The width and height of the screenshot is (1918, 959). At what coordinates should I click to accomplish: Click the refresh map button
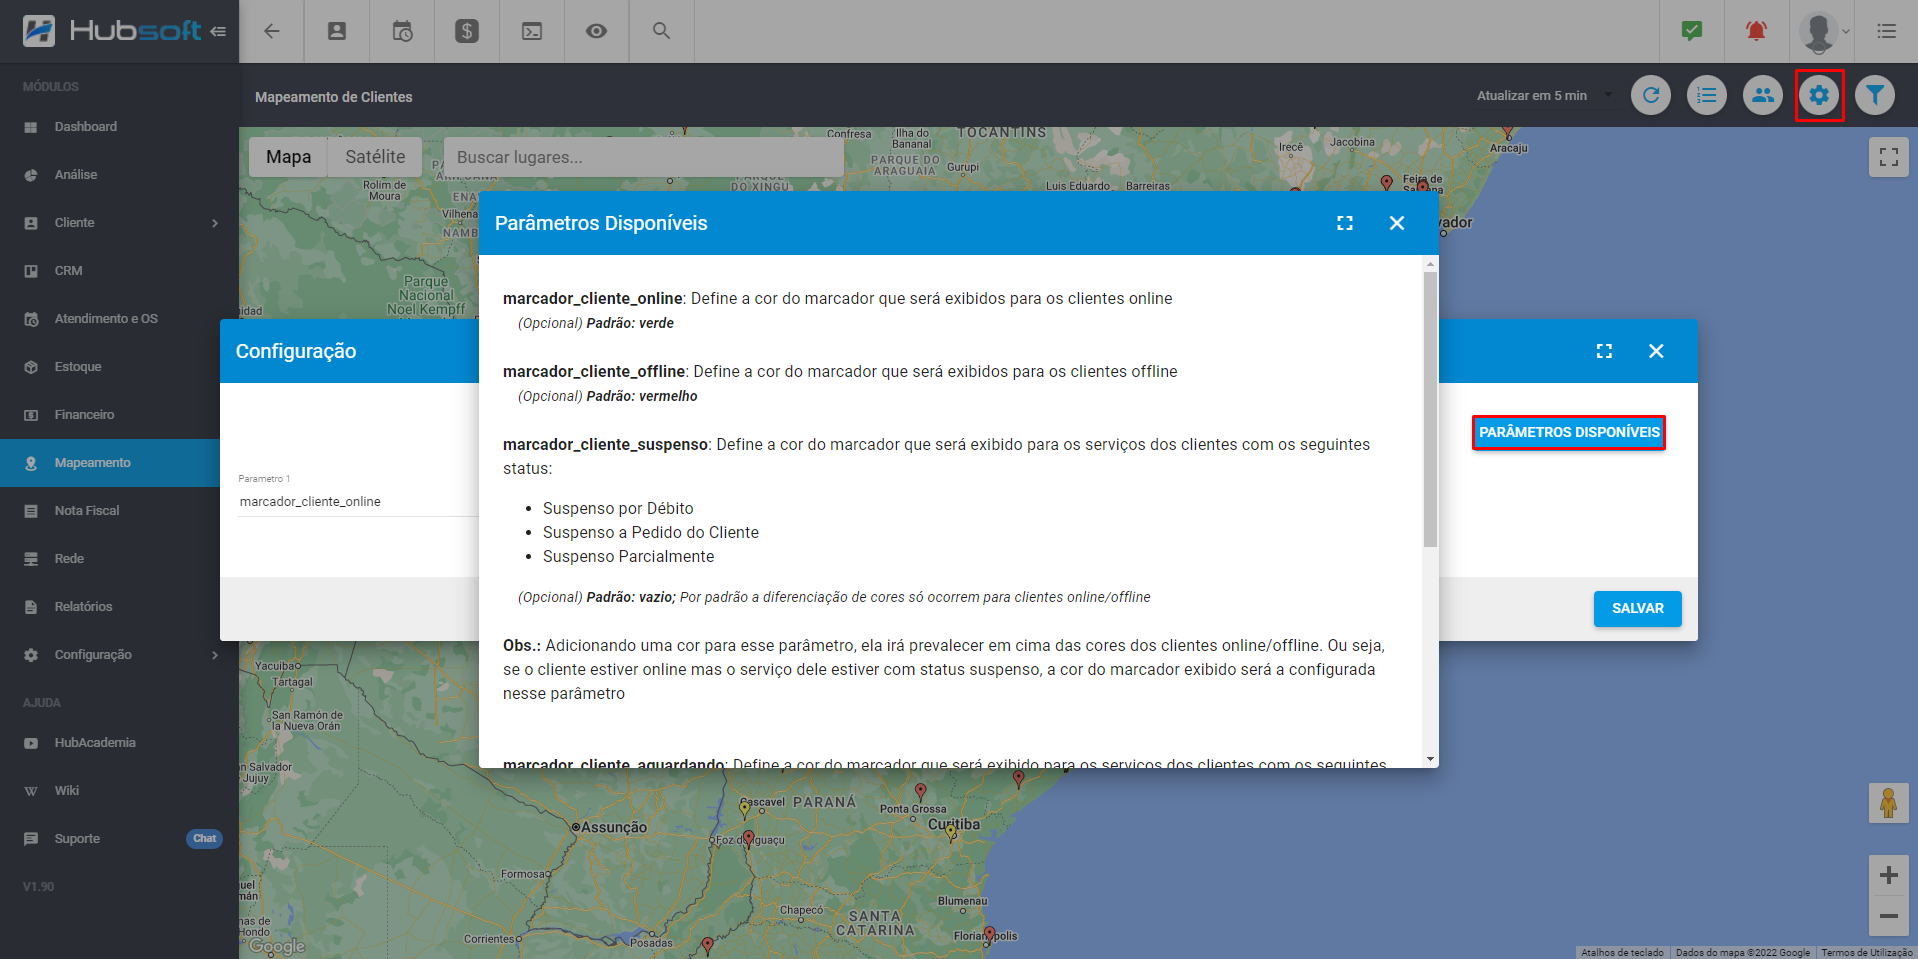point(1651,95)
